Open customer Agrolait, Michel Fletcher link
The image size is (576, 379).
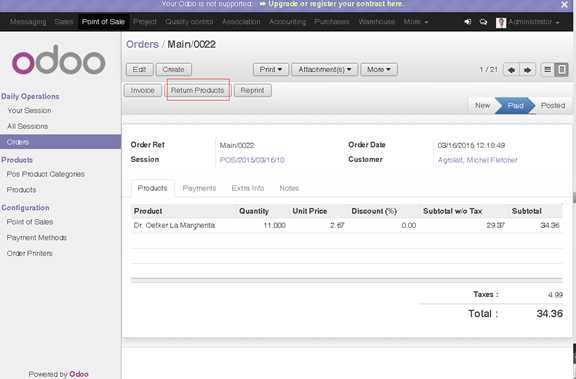click(478, 160)
